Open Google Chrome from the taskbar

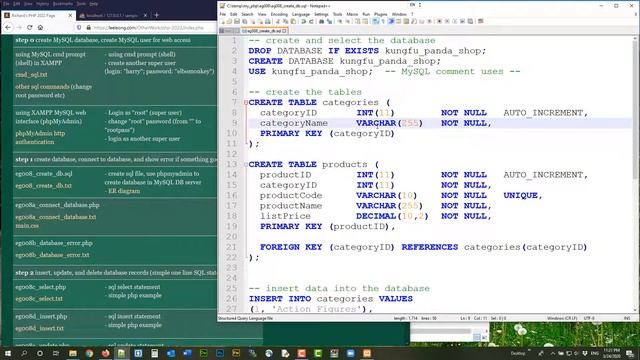point(89,353)
